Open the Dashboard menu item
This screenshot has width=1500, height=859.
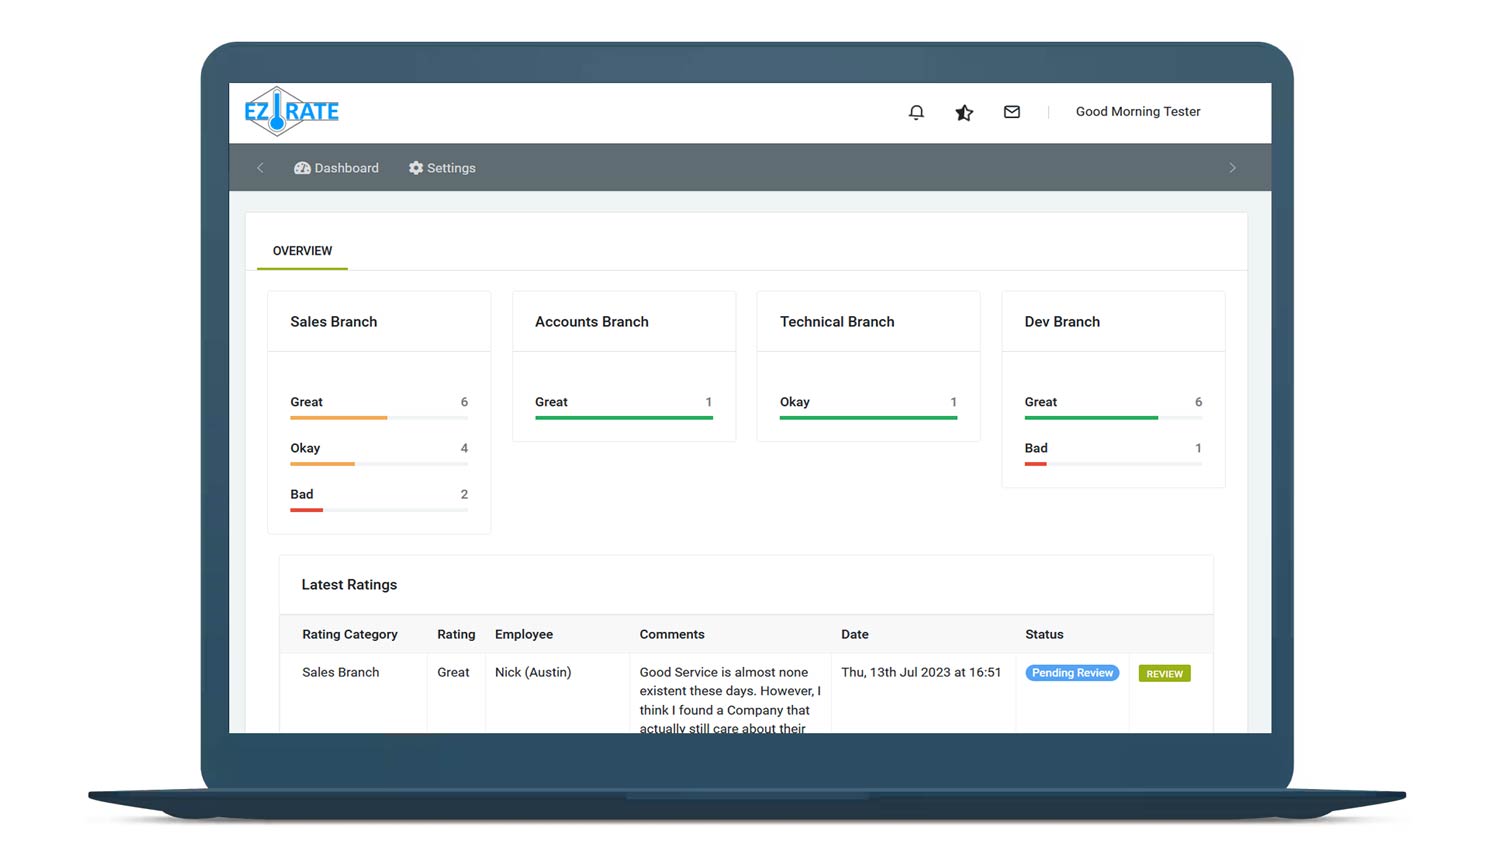coord(346,168)
